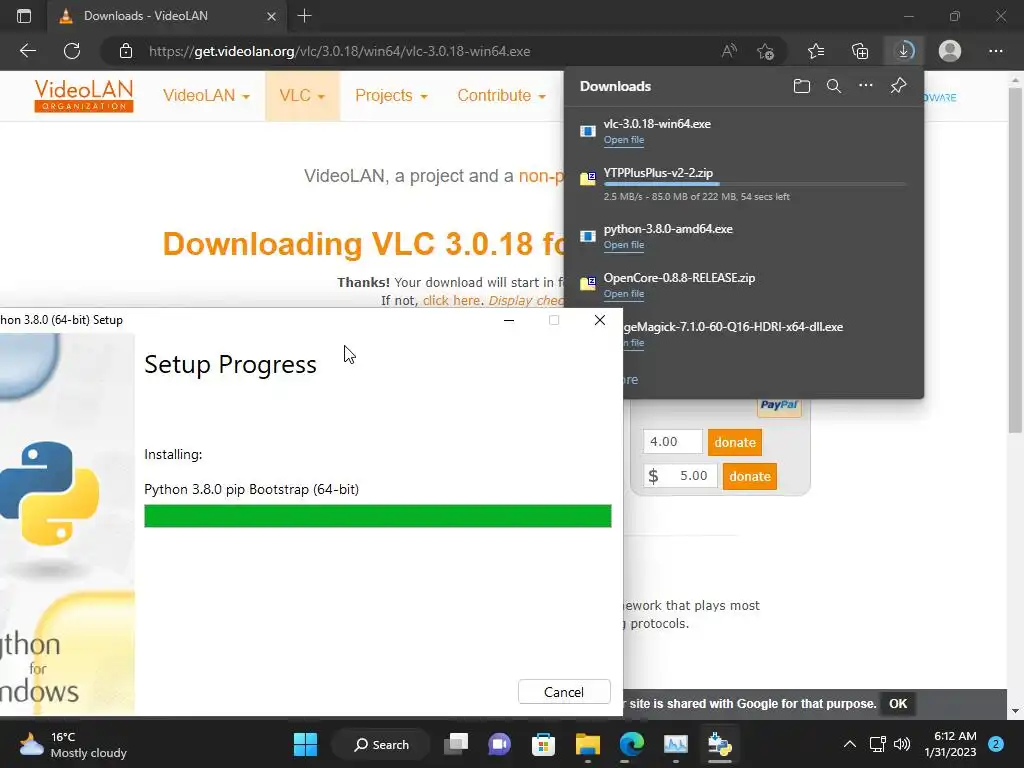Open the Favorites list icon

point(816,51)
